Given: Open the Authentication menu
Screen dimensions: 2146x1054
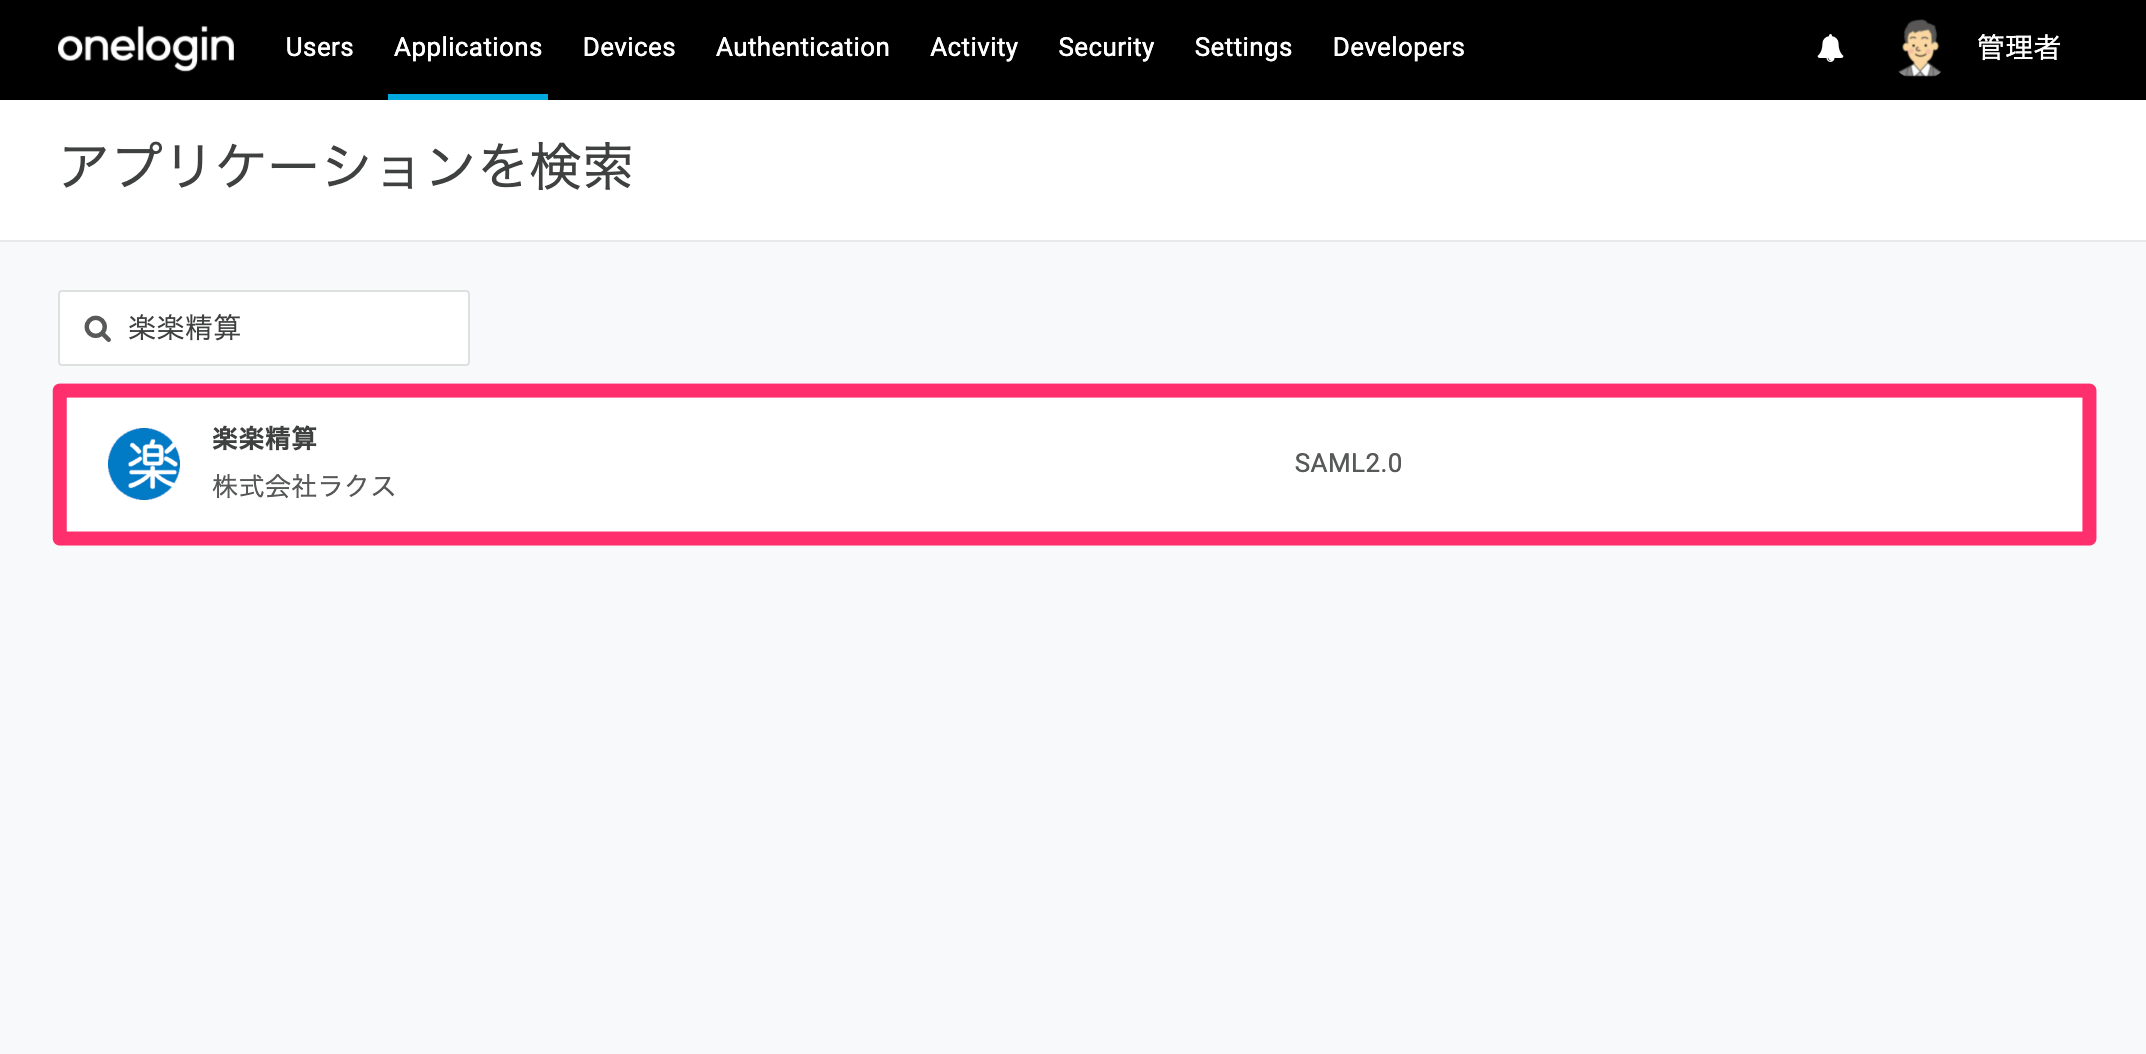Looking at the screenshot, I should pyautogui.click(x=803, y=47).
